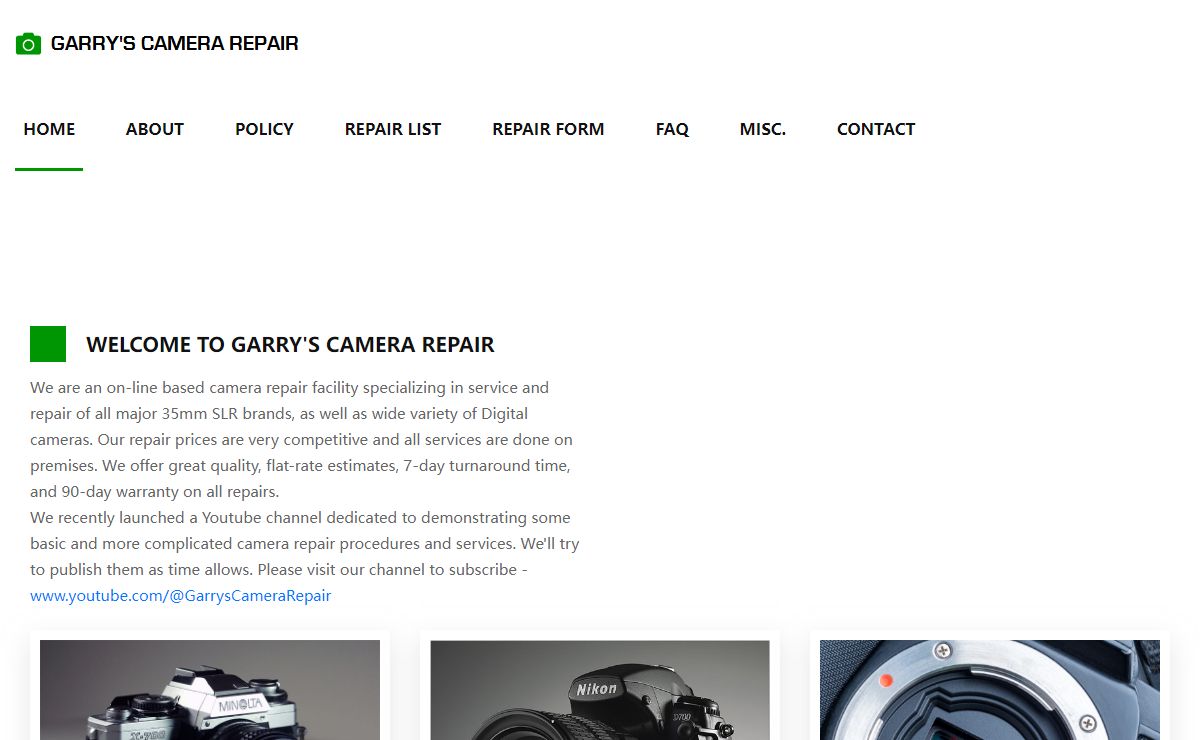Click the green square beside the welcome heading
The height and width of the screenshot is (740, 1200).
tap(48, 344)
